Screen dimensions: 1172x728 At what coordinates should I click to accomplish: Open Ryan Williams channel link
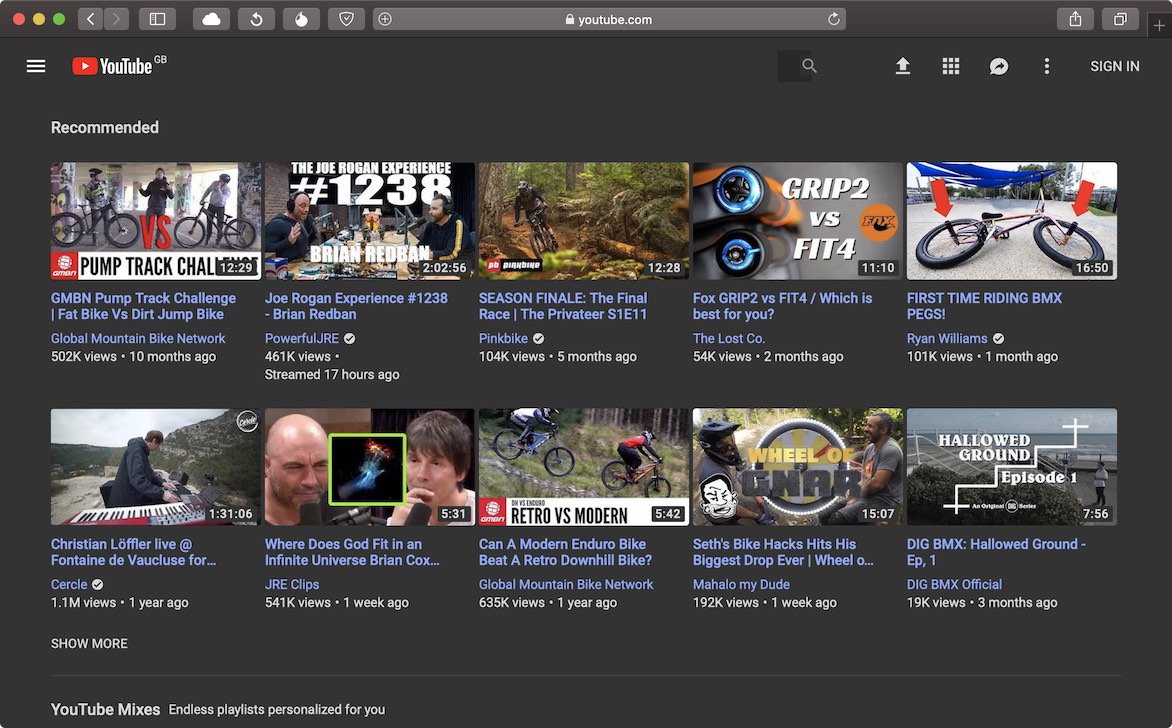coord(947,339)
